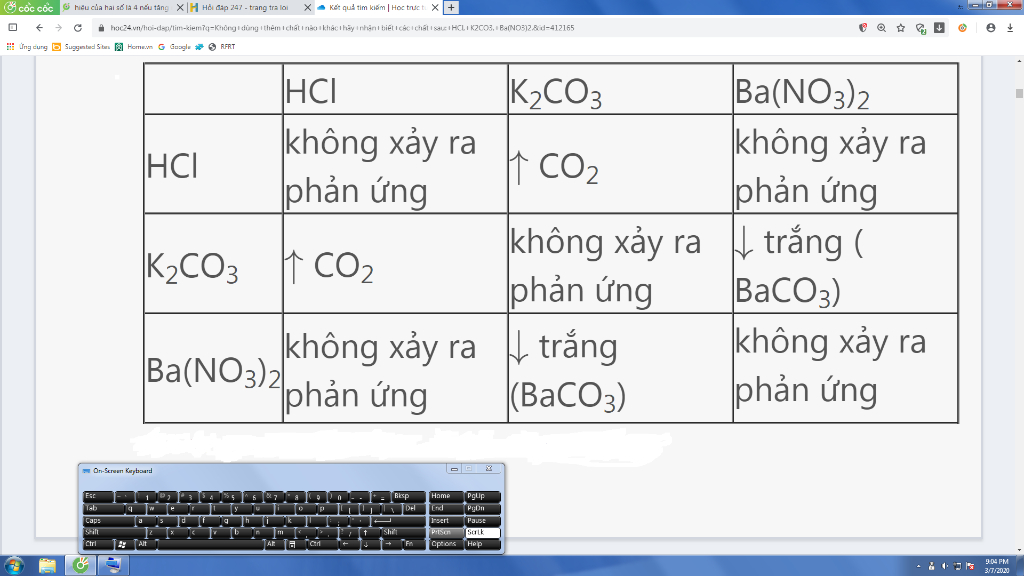The width and height of the screenshot is (1024, 576).
Task: Bookmark this page with the star icon
Action: point(901,28)
